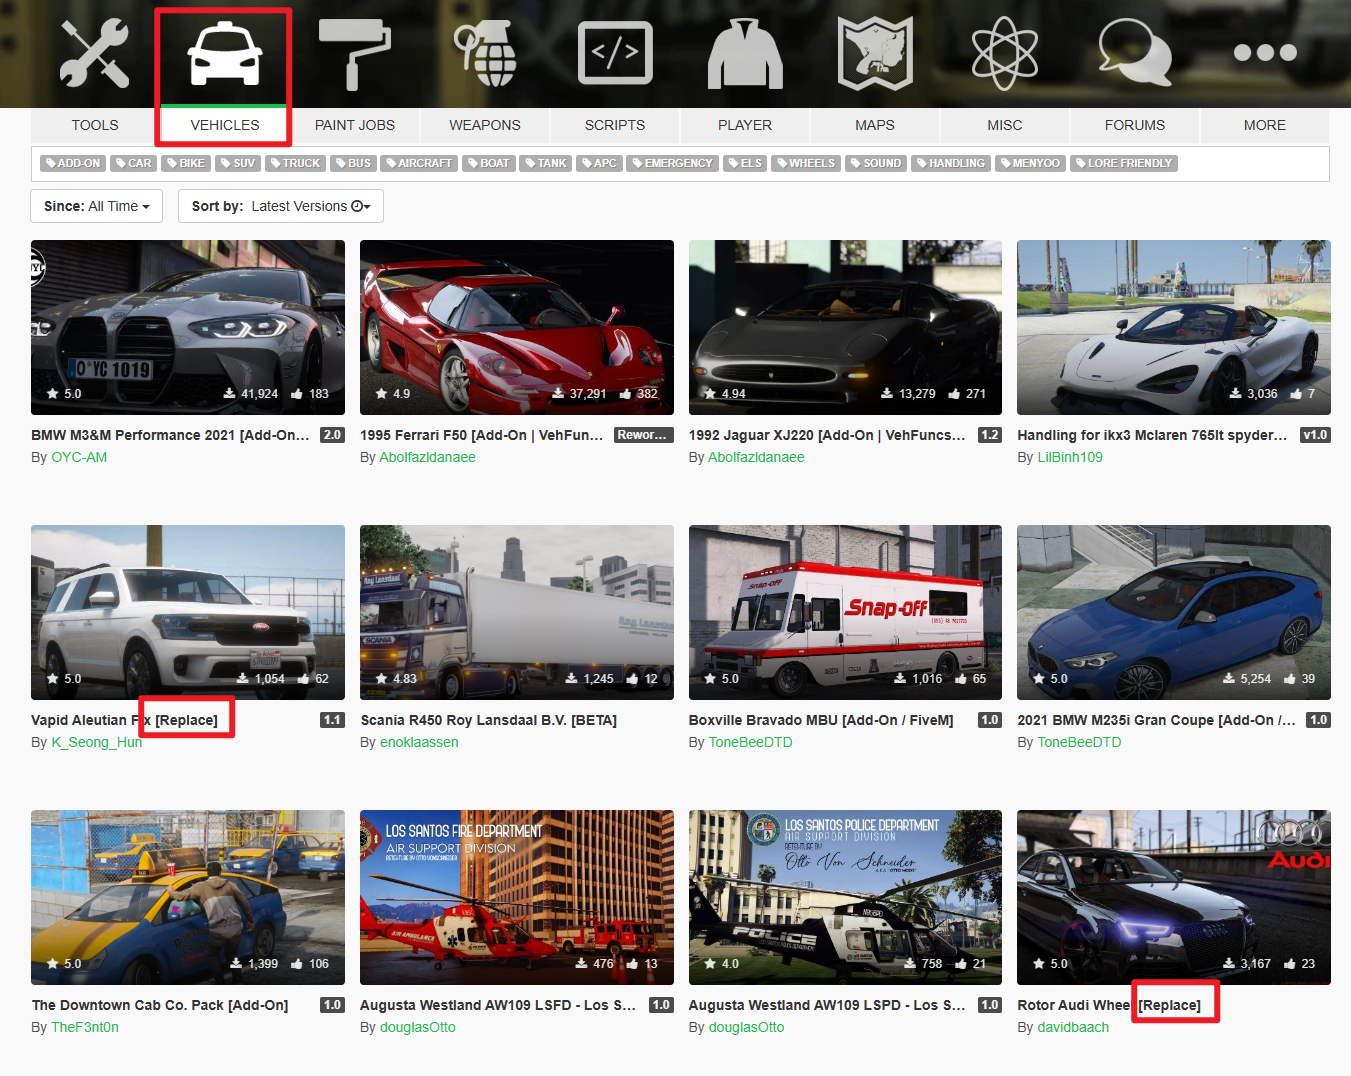Filter by the LORE FRIENDLY tag
This screenshot has width=1351, height=1076.
click(1124, 163)
